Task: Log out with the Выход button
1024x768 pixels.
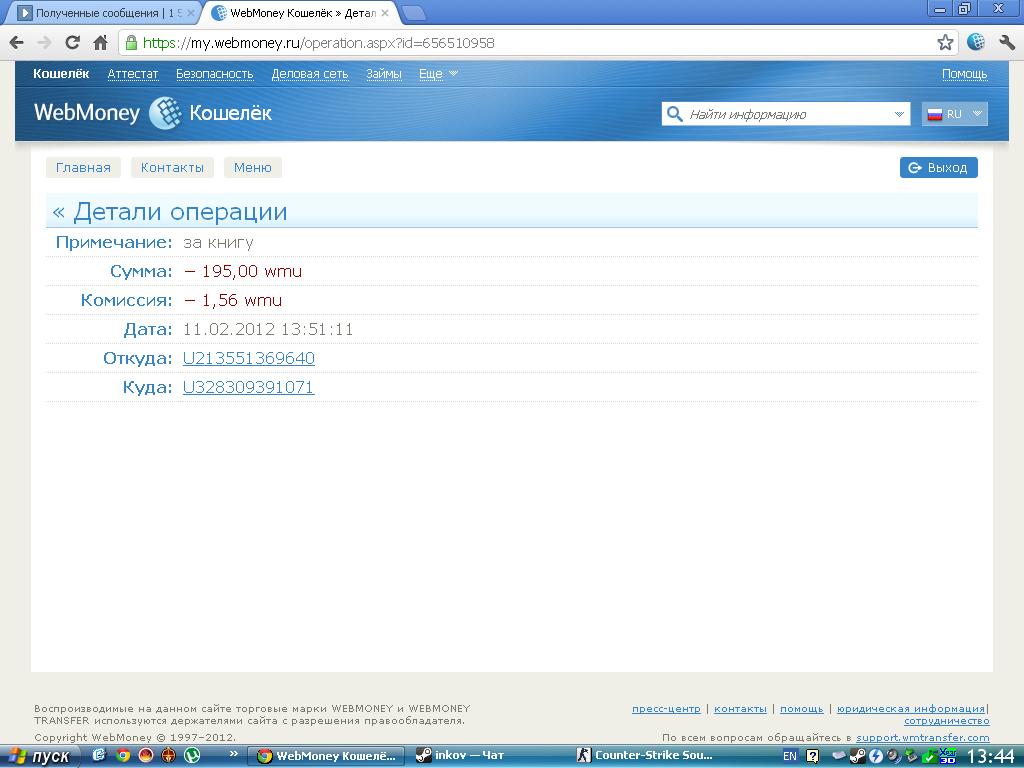Action: [938, 168]
